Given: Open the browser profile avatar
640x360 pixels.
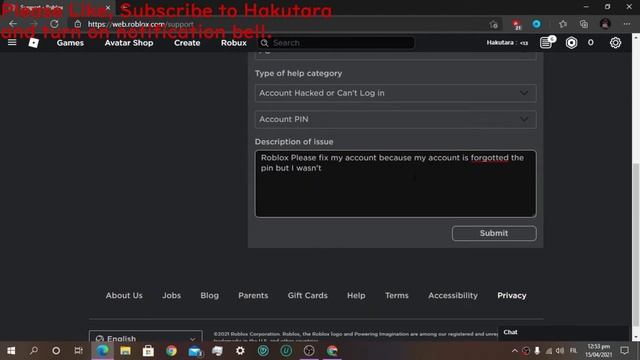Looking at the screenshot, I should pyautogui.click(x=605, y=24).
